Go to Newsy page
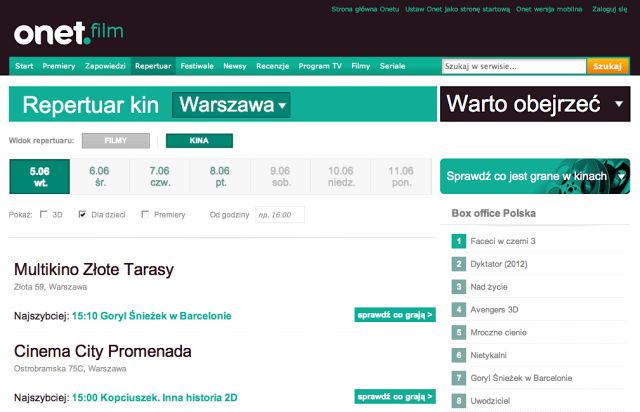 pos(235,66)
